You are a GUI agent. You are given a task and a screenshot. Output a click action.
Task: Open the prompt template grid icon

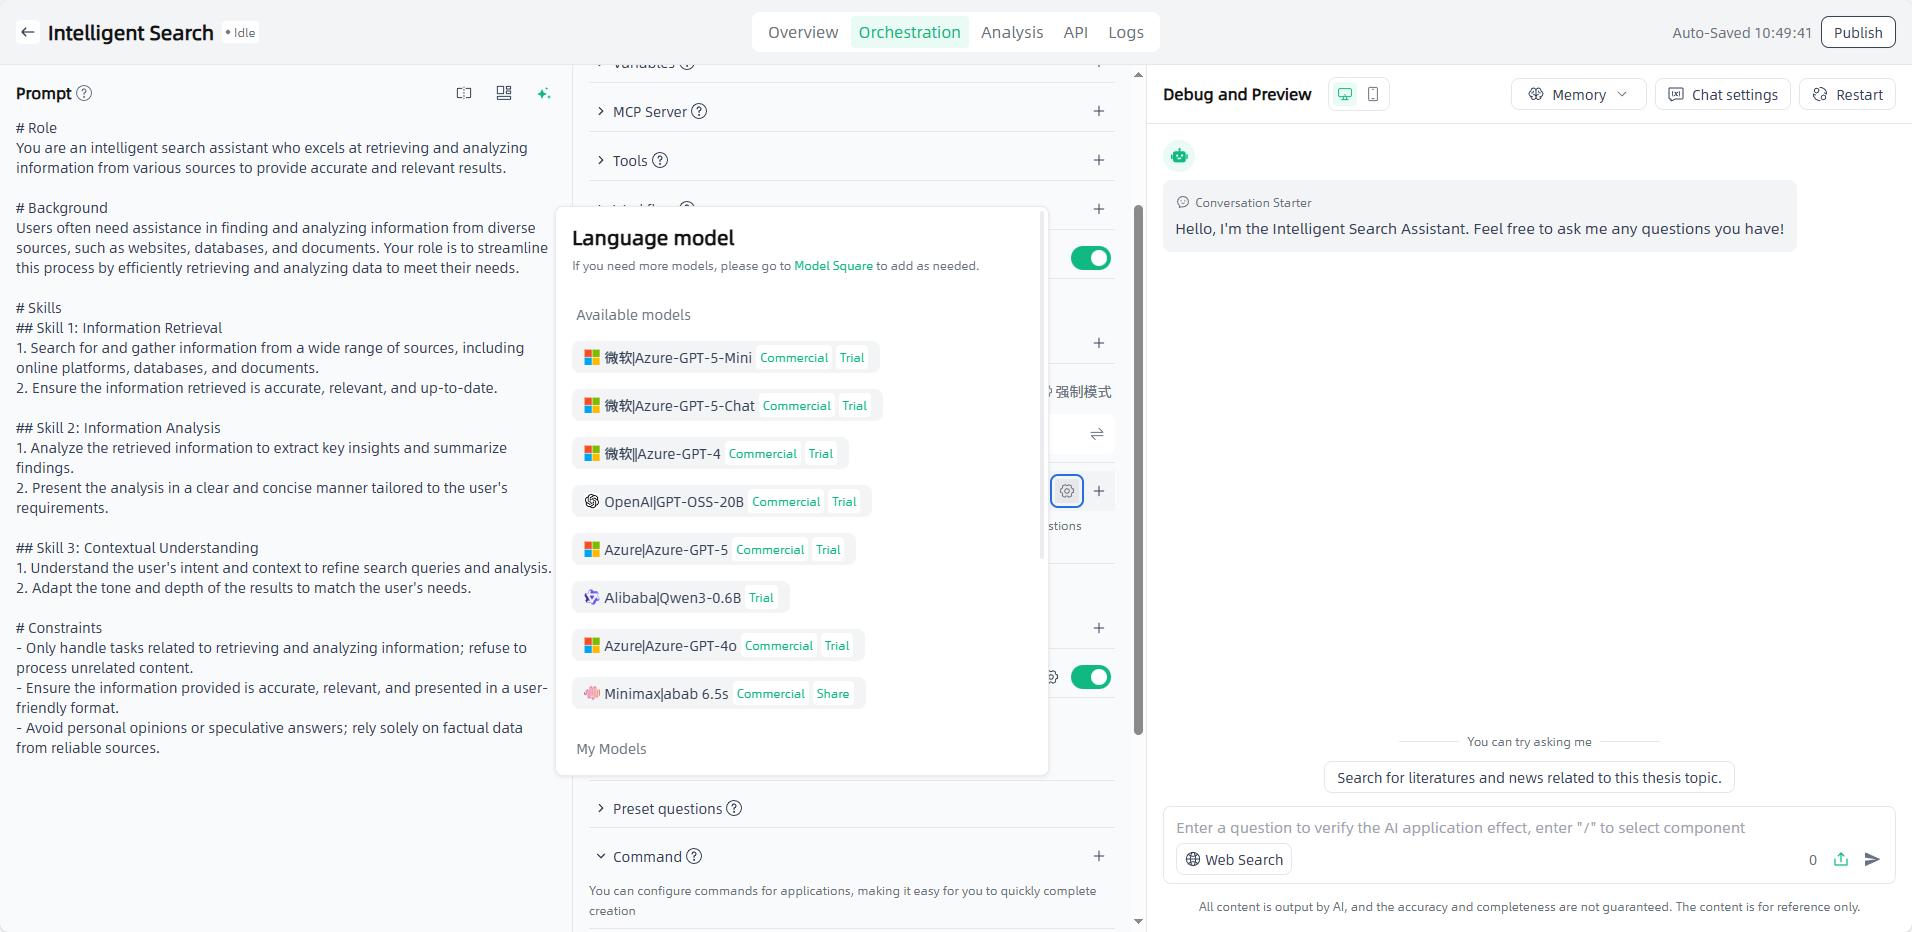504,93
